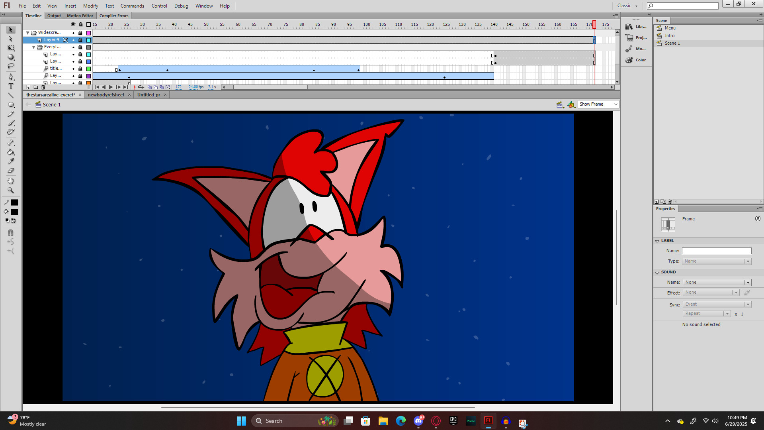This screenshot has height=430, width=764.
Task: Toggle green outline swatch layer outlines
Action: coord(88,69)
